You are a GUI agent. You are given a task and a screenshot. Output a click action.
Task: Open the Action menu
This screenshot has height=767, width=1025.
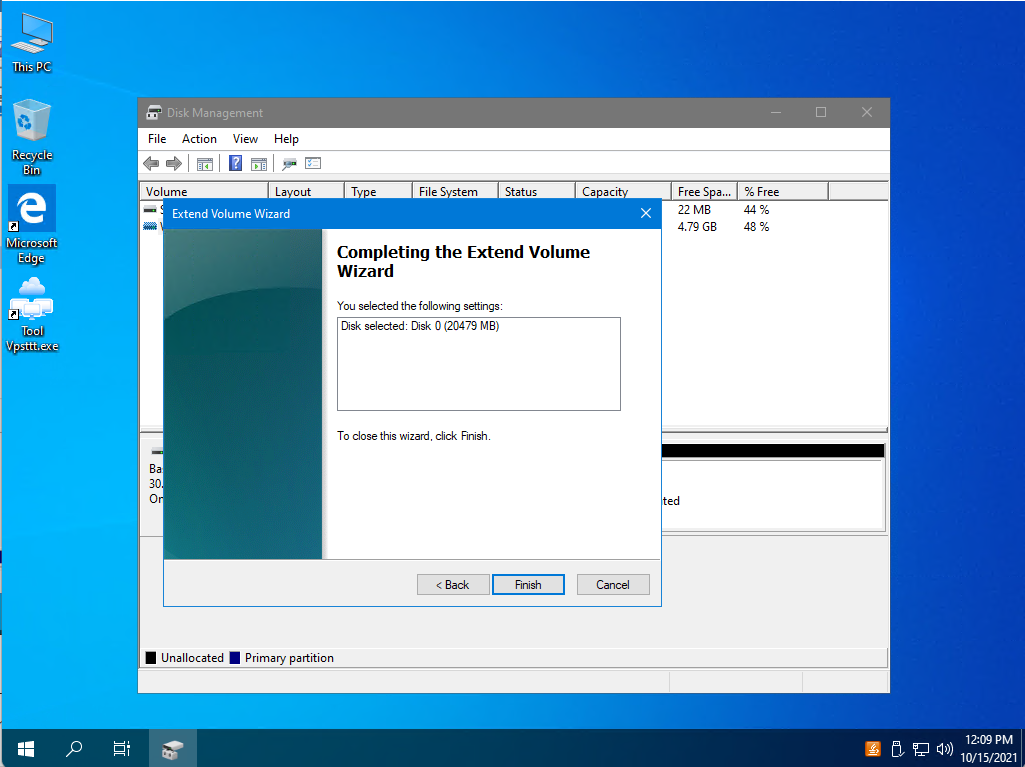[x=199, y=139]
